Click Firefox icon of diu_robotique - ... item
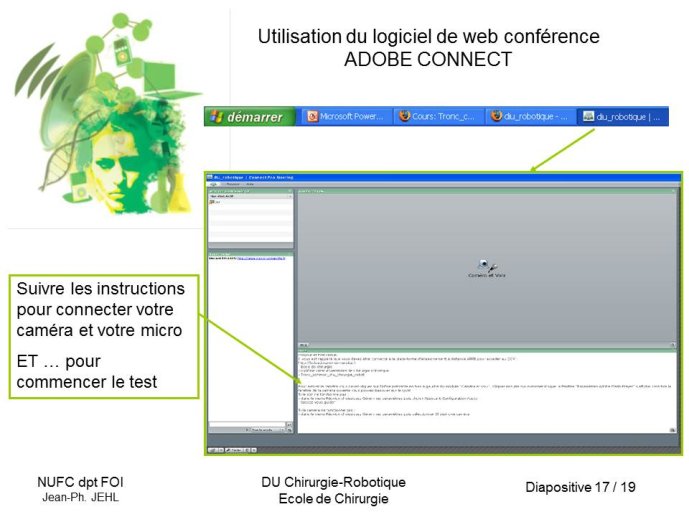Image resolution: width=689 pixels, height=517 pixels. pyautogui.click(x=497, y=116)
